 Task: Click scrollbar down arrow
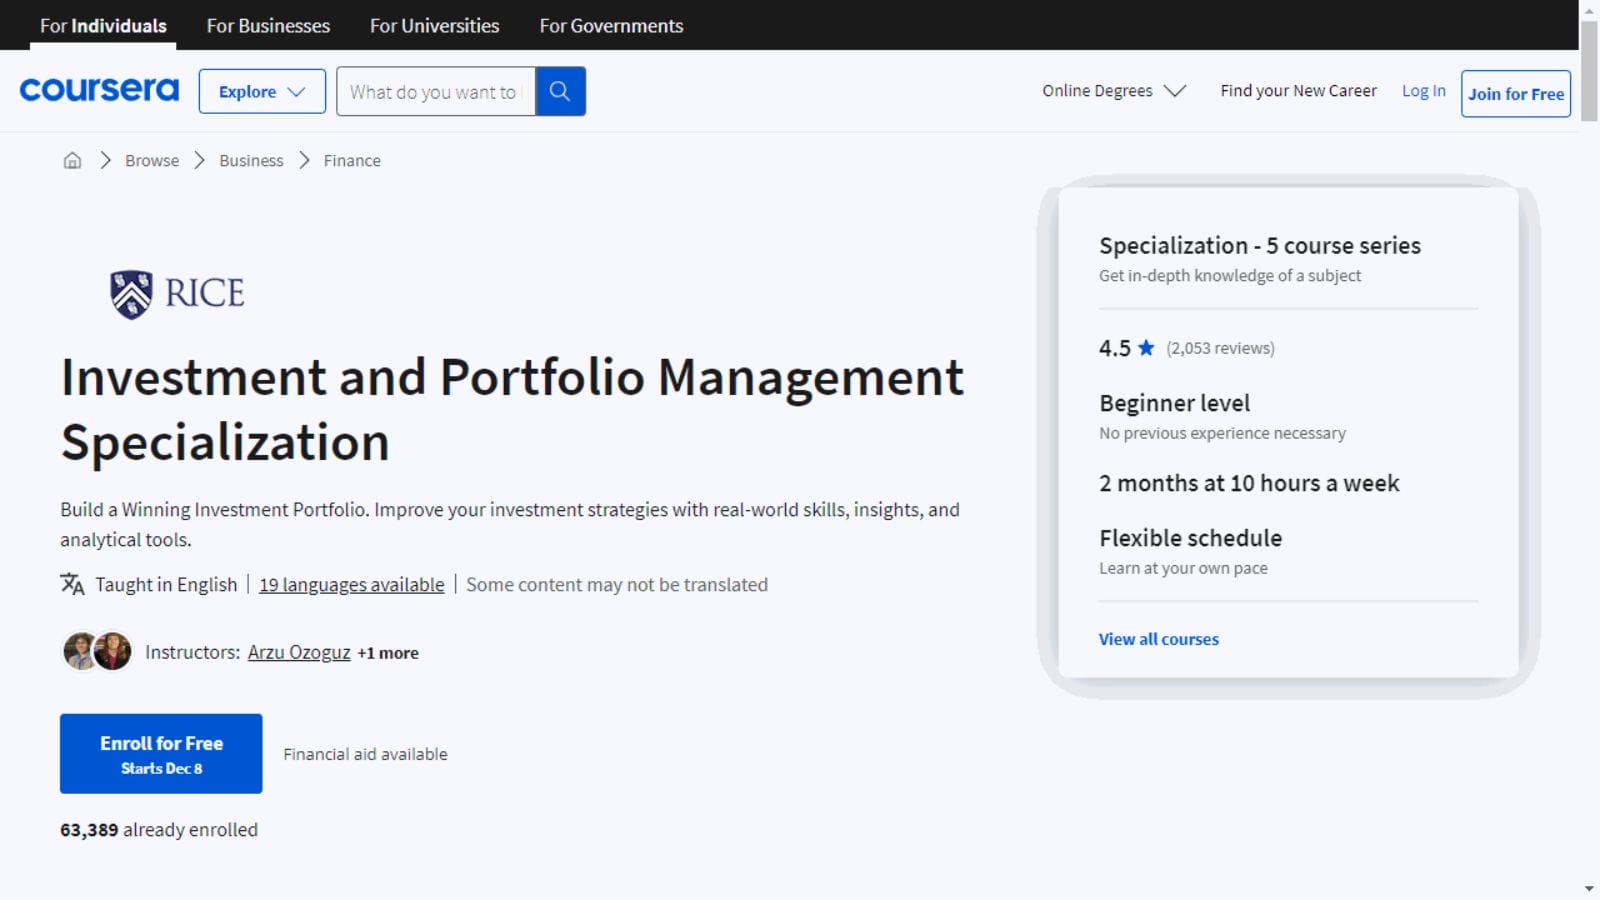[1589, 889]
